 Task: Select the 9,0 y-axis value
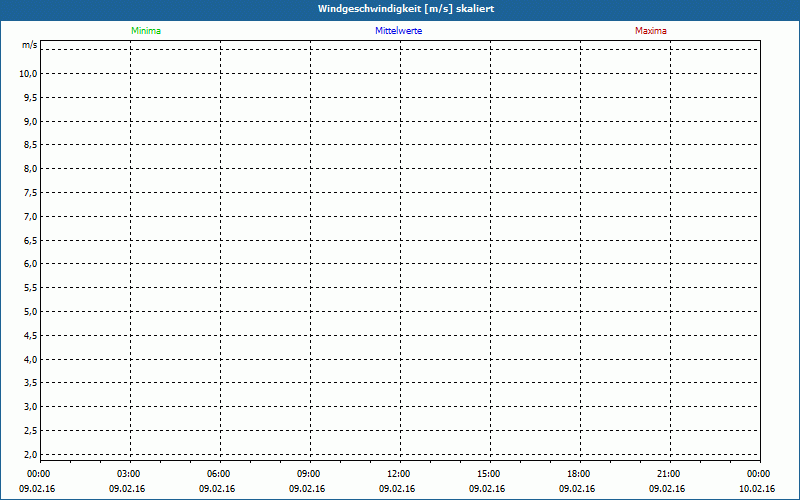point(31,121)
